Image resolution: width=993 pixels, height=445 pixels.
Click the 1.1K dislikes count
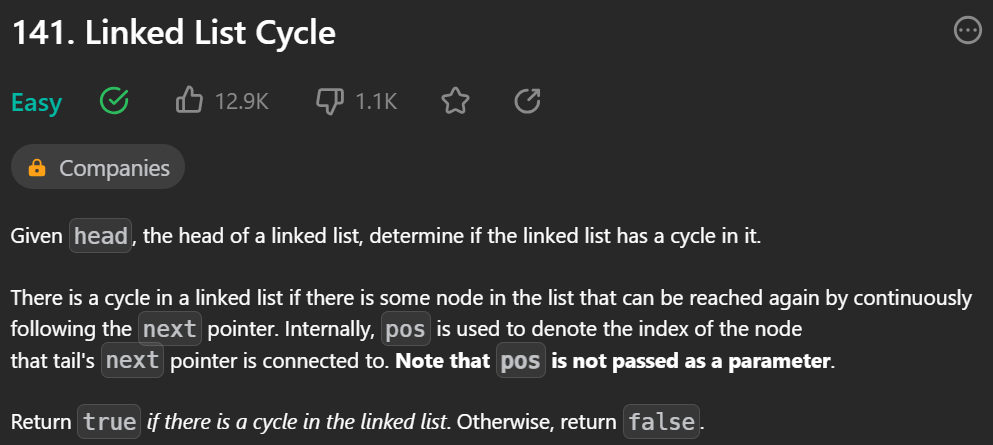[376, 102]
